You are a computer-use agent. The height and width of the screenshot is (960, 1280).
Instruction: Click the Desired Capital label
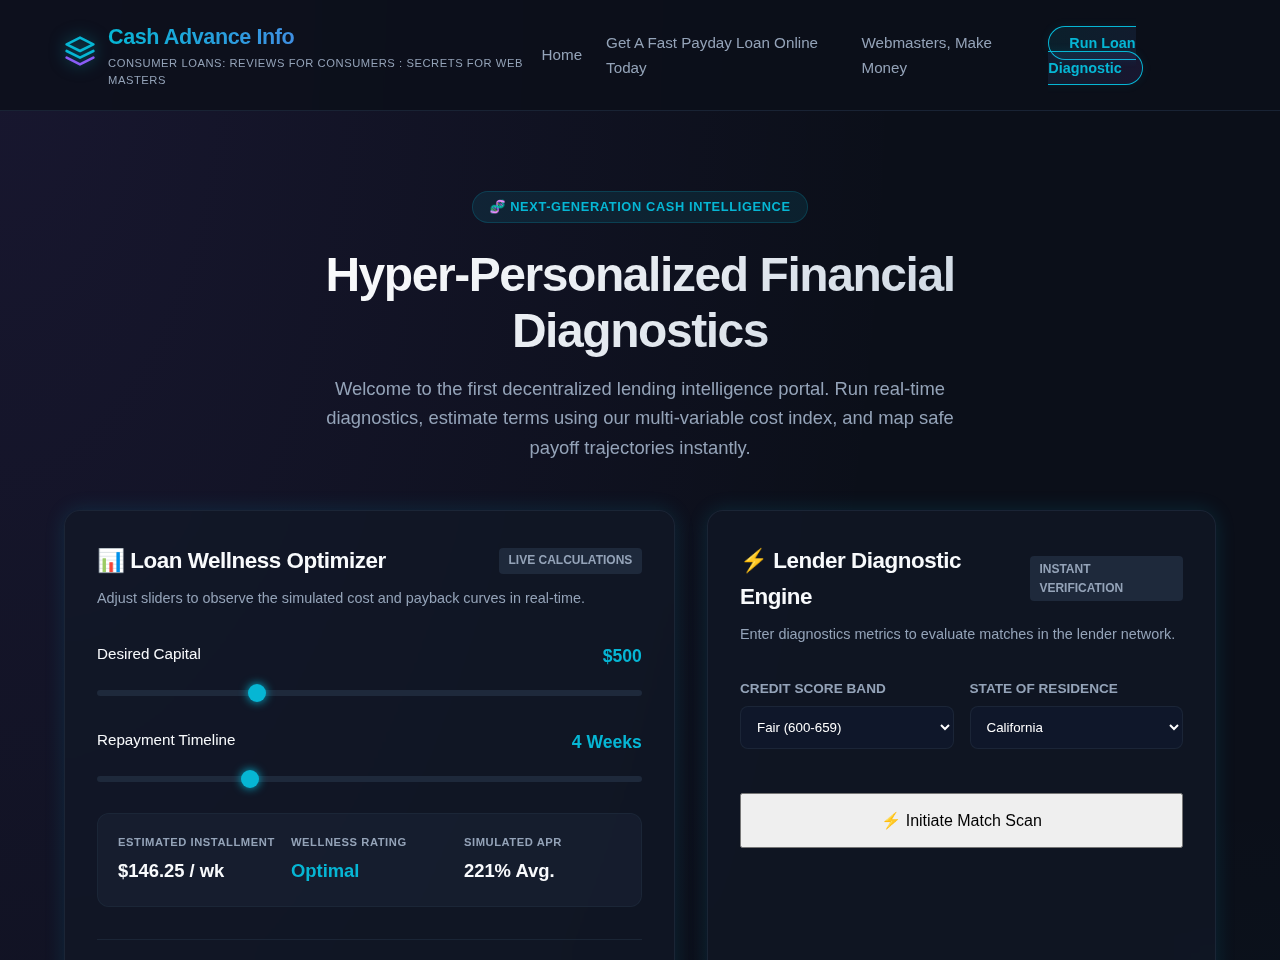coord(149,654)
